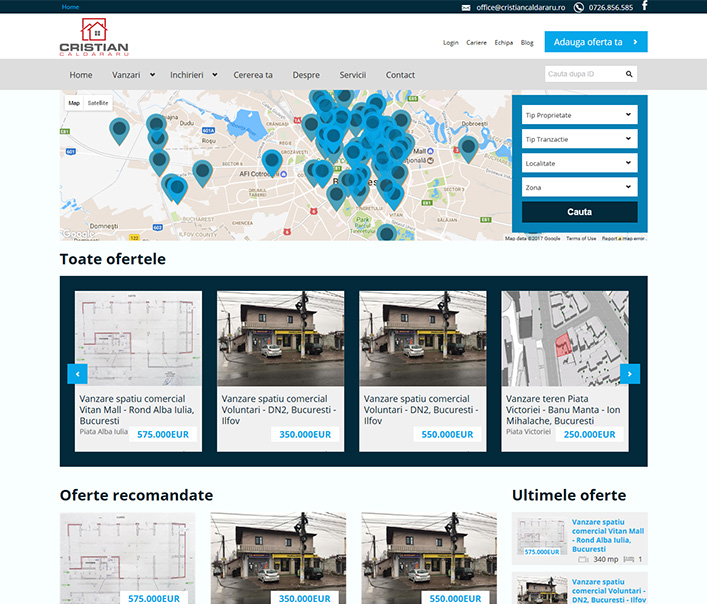Viewport: 707px width, 604px height.
Task: Click the Home breadcrumb in top bar
Action: point(70,7)
